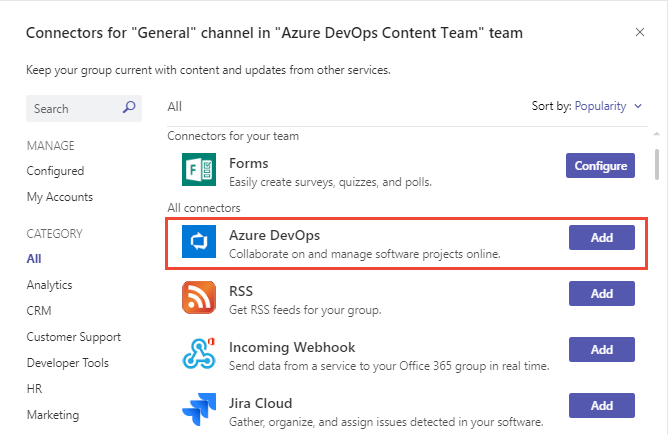Click the RSS feed icon
Image resolution: width=669 pixels, height=435 pixels.
click(x=199, y=297)
